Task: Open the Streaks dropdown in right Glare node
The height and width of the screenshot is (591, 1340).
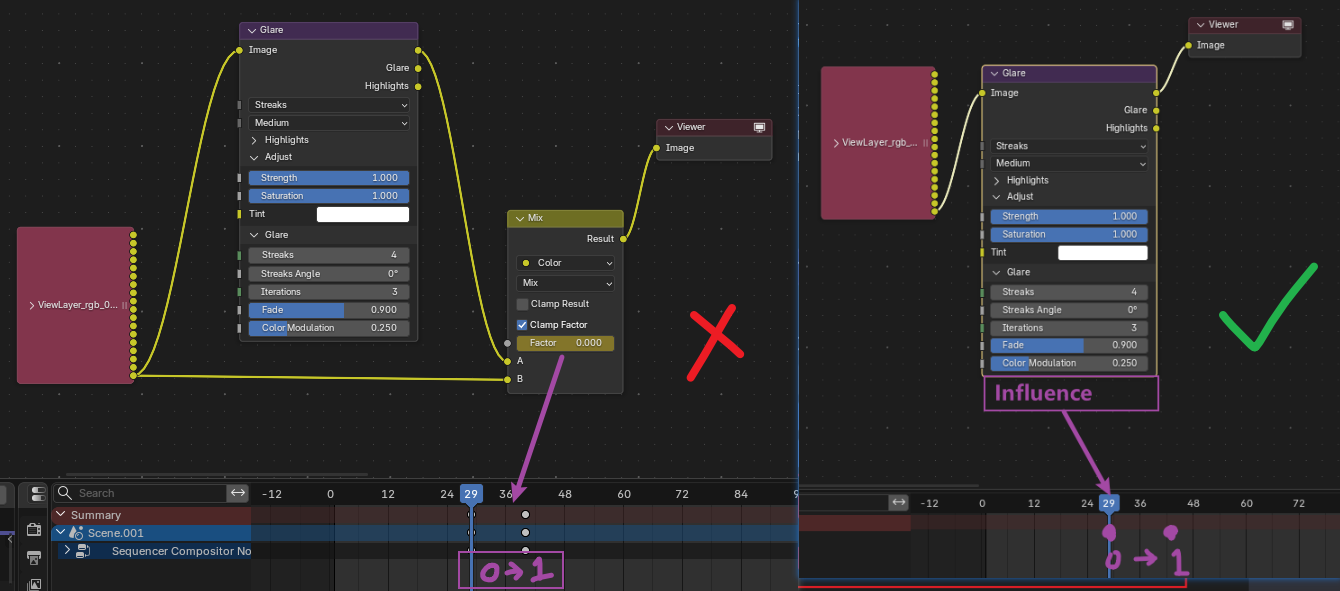Action: 1069,146
